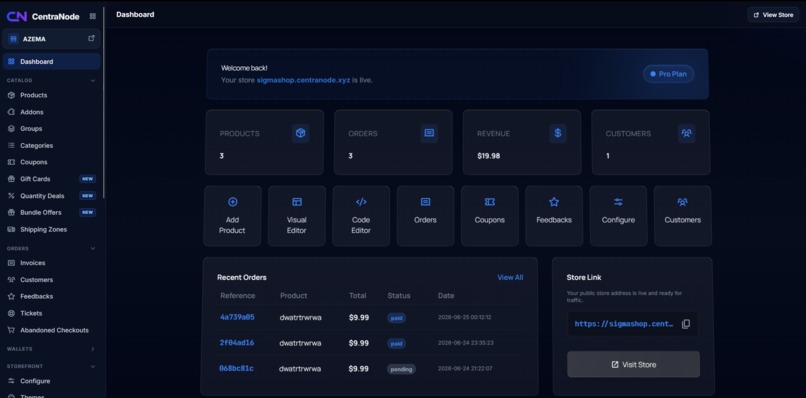Viewport: 806px width, 398px height.
Task: Click the Customers stat card people icon
Action: [686, 134]
